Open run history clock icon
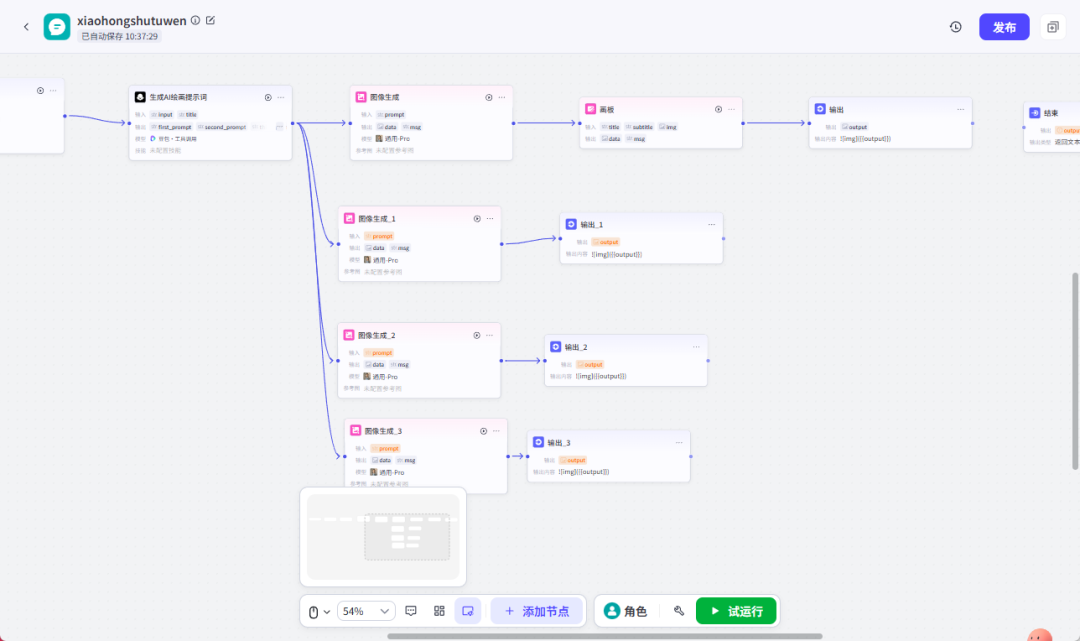 [955, 27]
